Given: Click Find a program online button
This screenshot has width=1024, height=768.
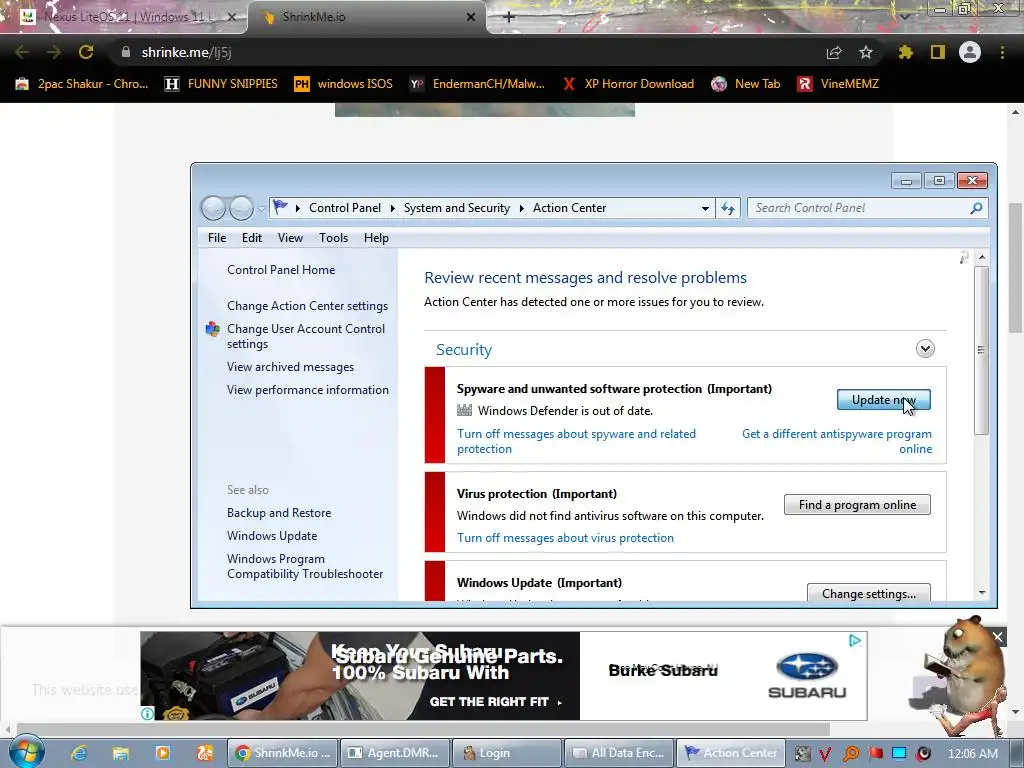Looking at the screenshot, I should tap(857, 505).
